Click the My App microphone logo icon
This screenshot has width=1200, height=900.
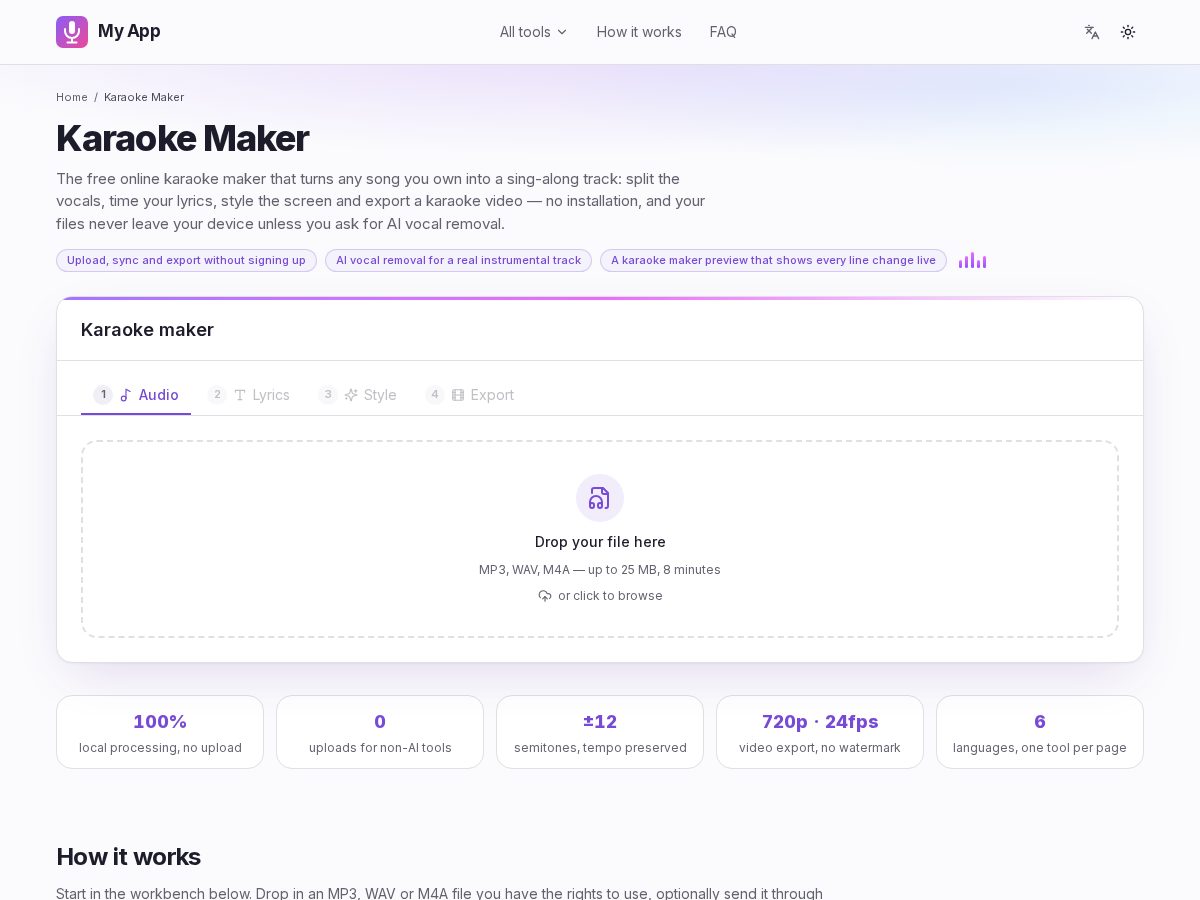[x=72, y=32]
